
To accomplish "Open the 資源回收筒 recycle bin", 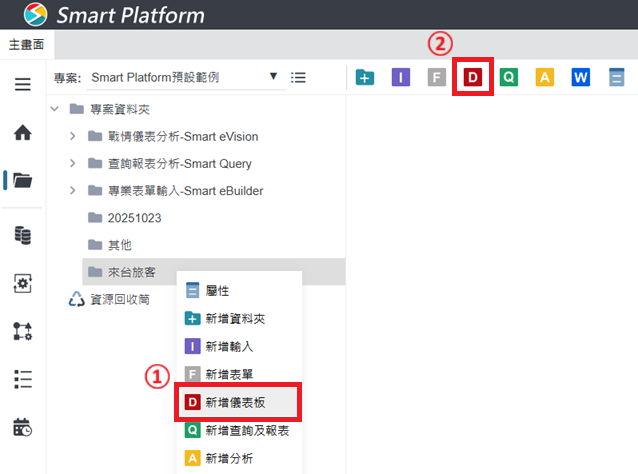I will [117, 299].
